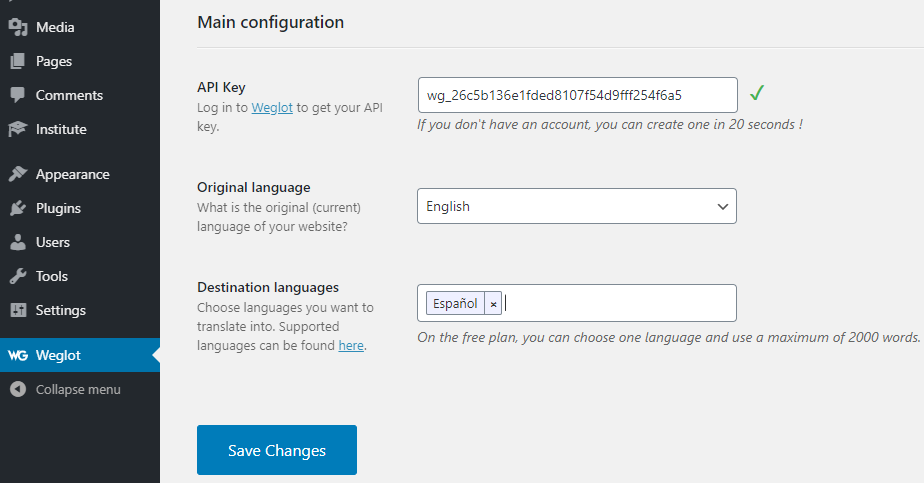This screenshot has width=924, height=483.
Task: Open the Original language dropdown
Action: point(576,206)
